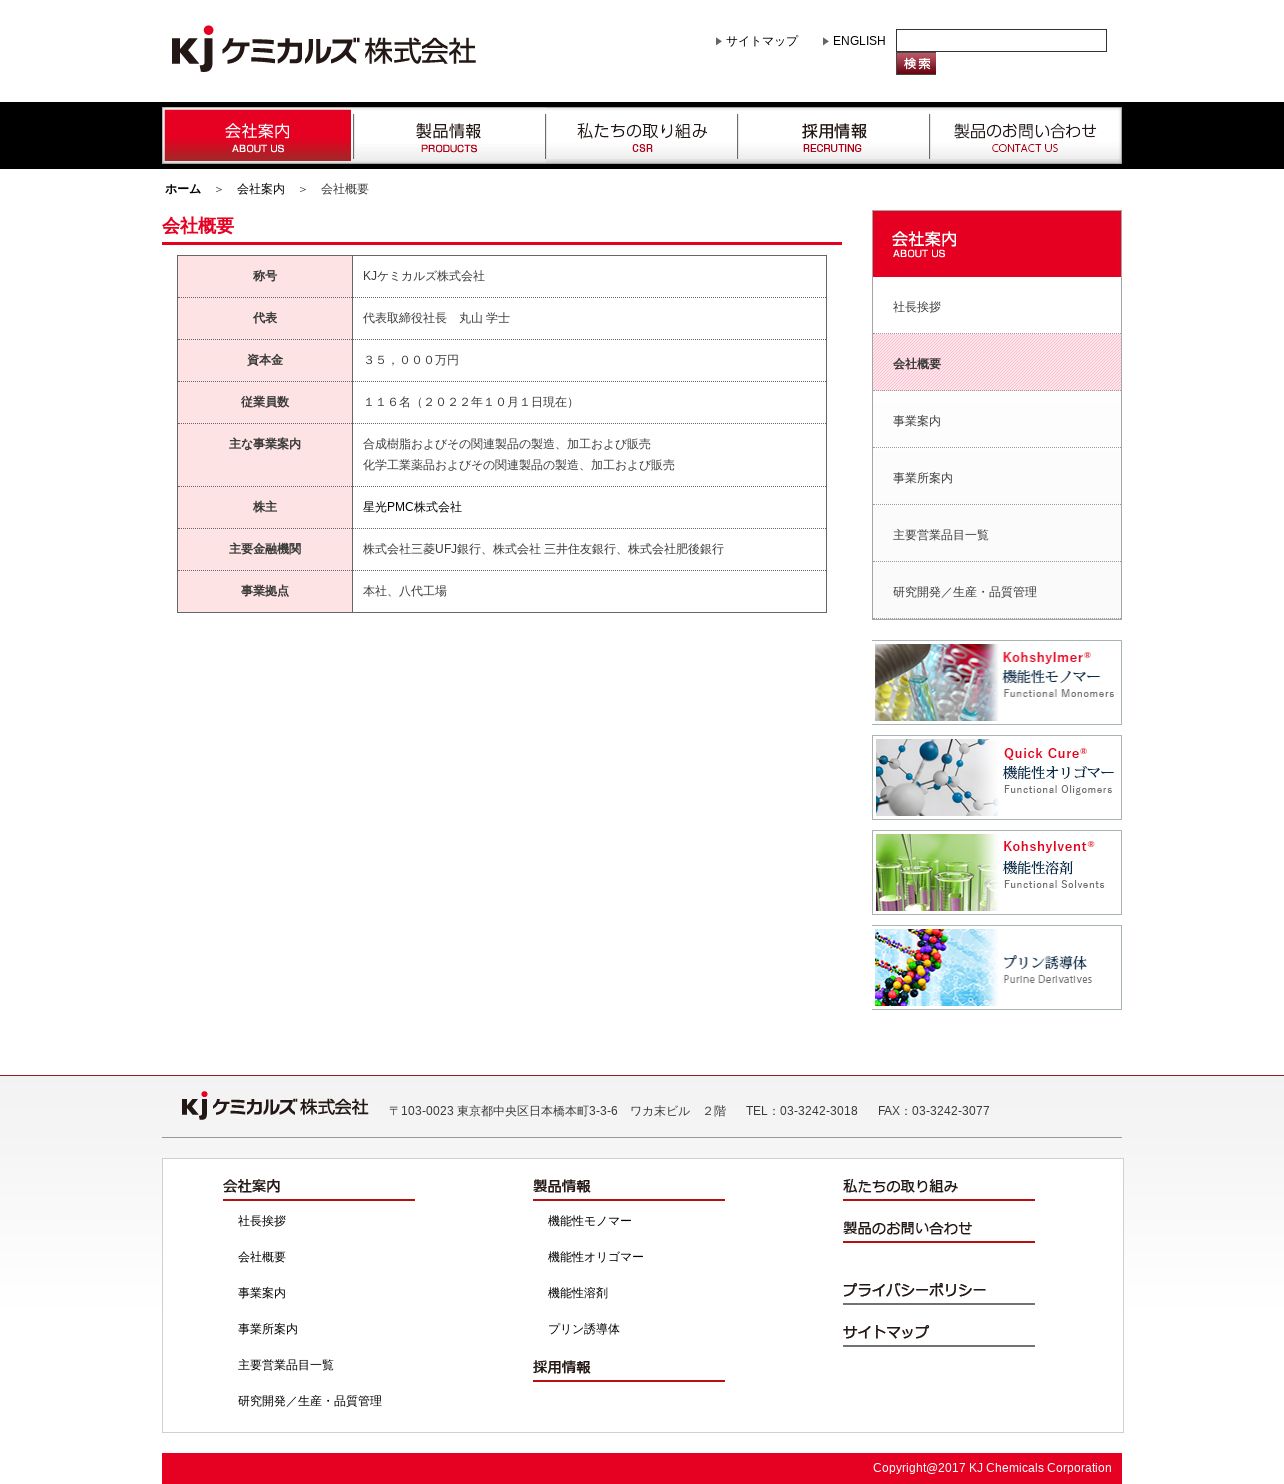
Task: Open sidebar 事業所案内 page
Action: click(997, 477)
